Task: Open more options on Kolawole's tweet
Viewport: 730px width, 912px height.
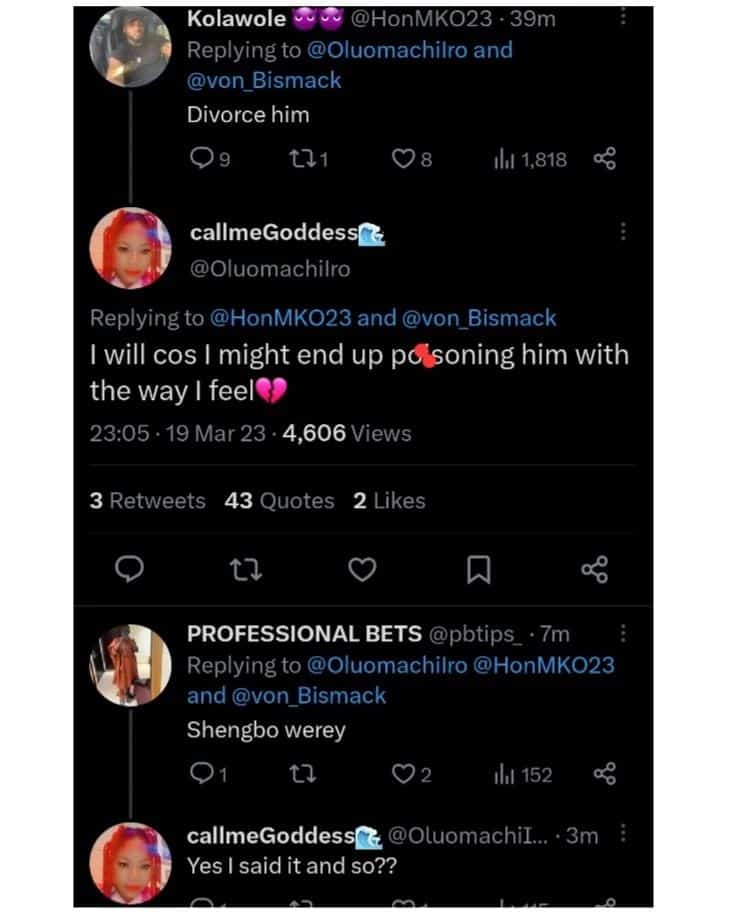Action: [623, 17]
